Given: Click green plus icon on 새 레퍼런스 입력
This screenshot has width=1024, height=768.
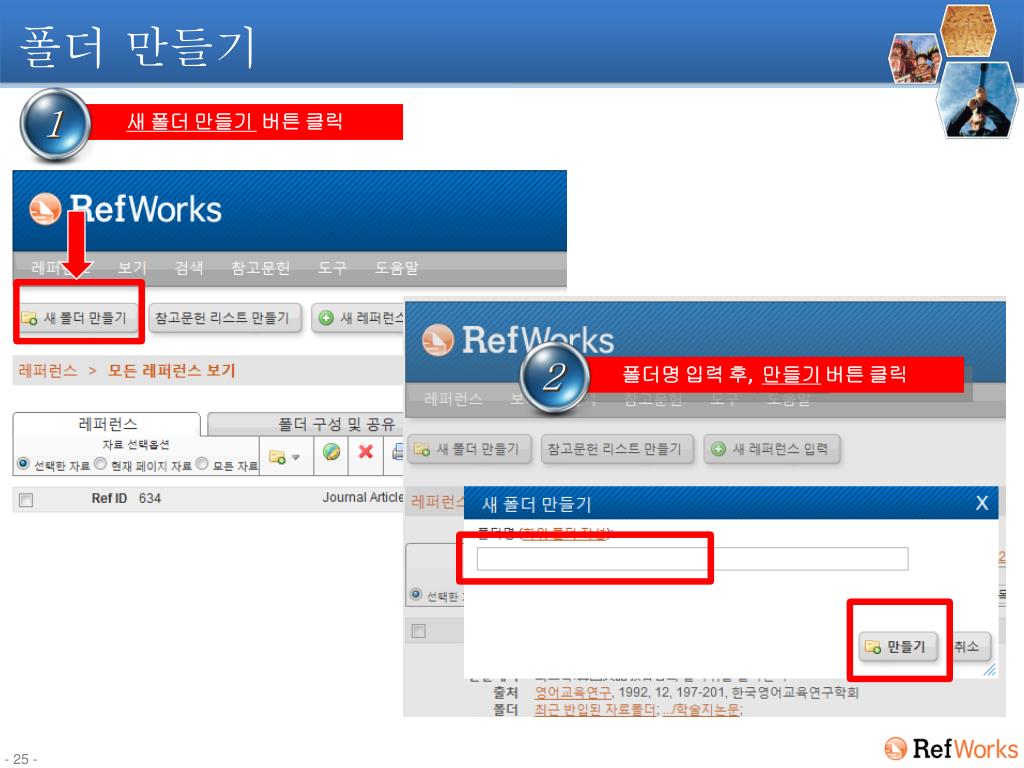Looking at the screenshot, I should click(718, 449).
